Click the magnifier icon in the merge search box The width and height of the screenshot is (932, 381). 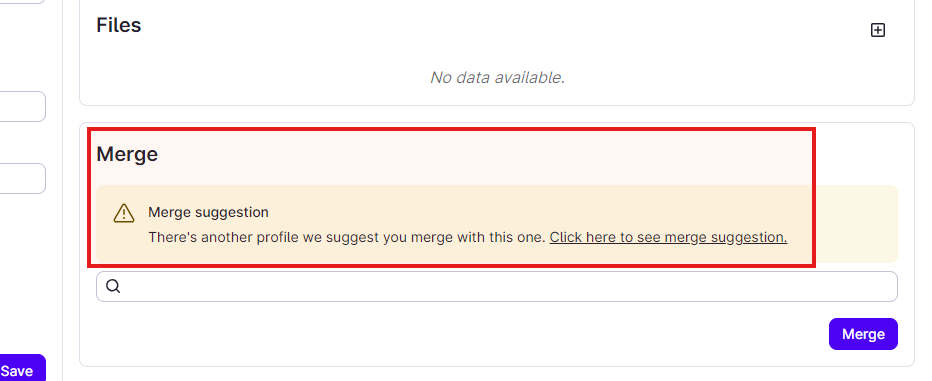[113, 286]
